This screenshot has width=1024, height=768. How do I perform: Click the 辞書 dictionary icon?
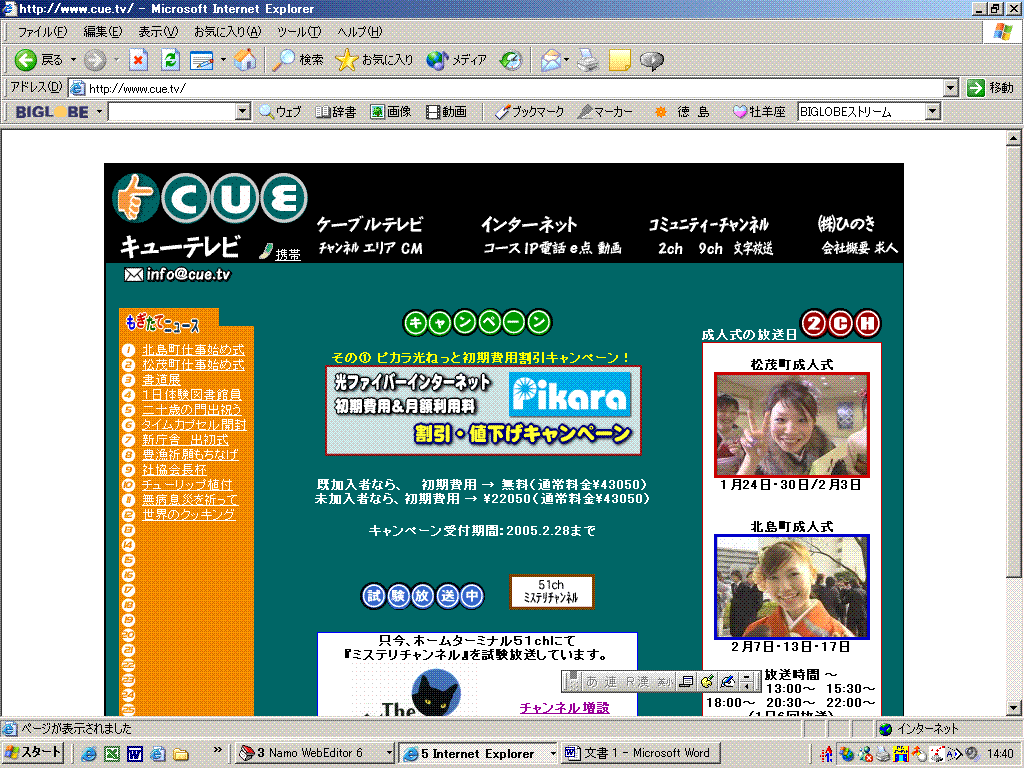pyautogui.click(x=336, y=112)
